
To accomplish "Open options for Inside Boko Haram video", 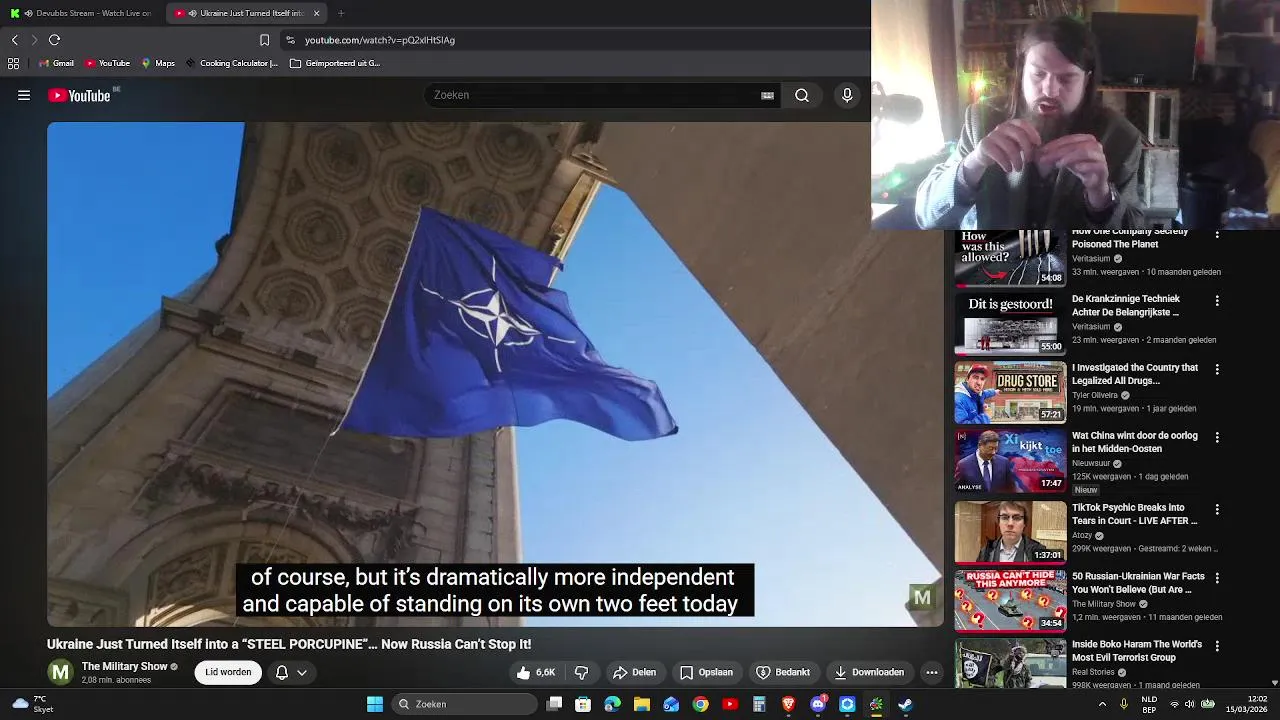I will (1217, 646).
